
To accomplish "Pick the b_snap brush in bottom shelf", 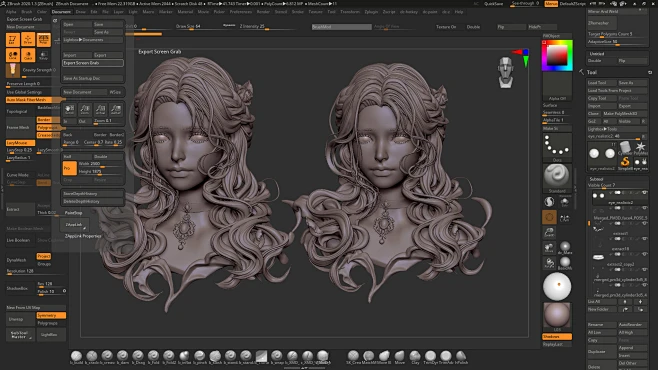I will tap(277, 357).
